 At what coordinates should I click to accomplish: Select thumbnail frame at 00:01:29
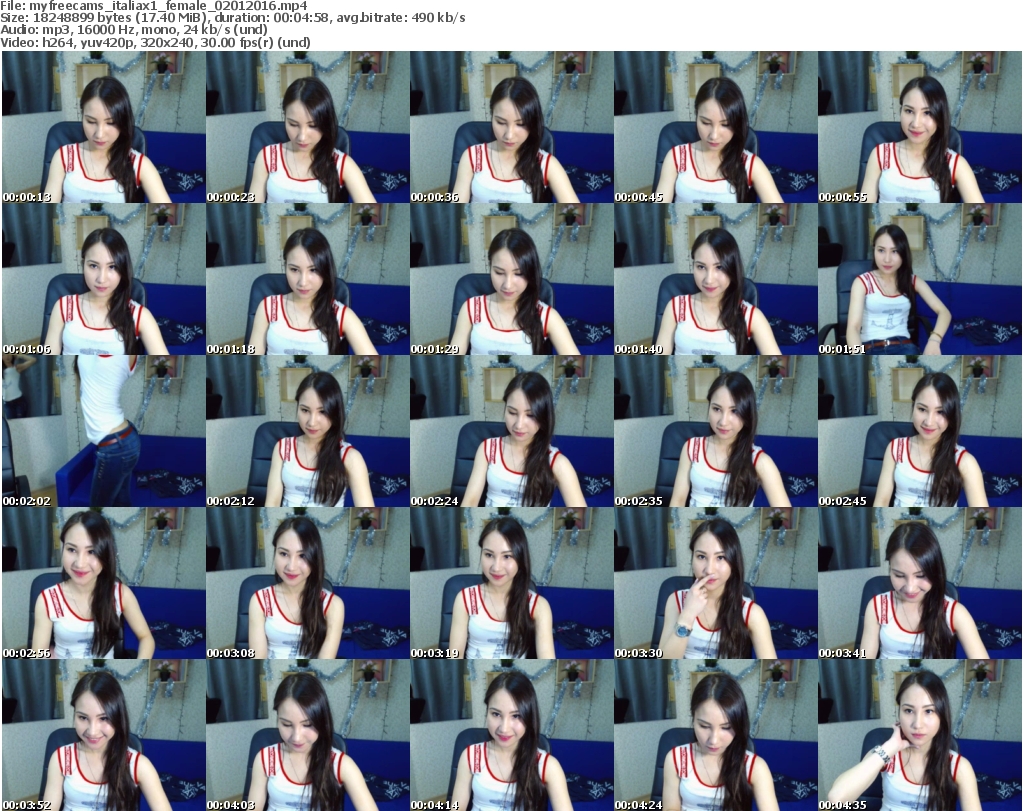pos(511,279)
